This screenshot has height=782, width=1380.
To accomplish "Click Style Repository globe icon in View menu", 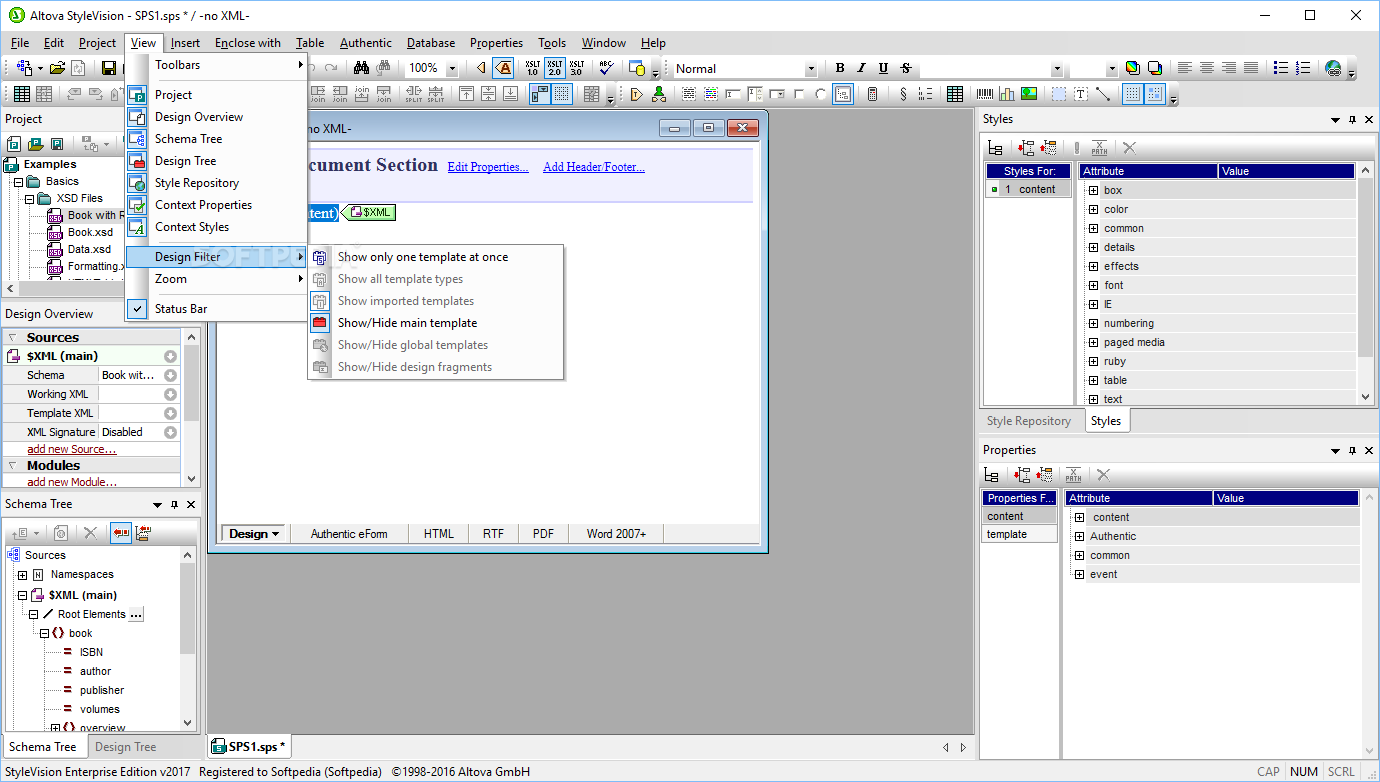I will 137,183.
